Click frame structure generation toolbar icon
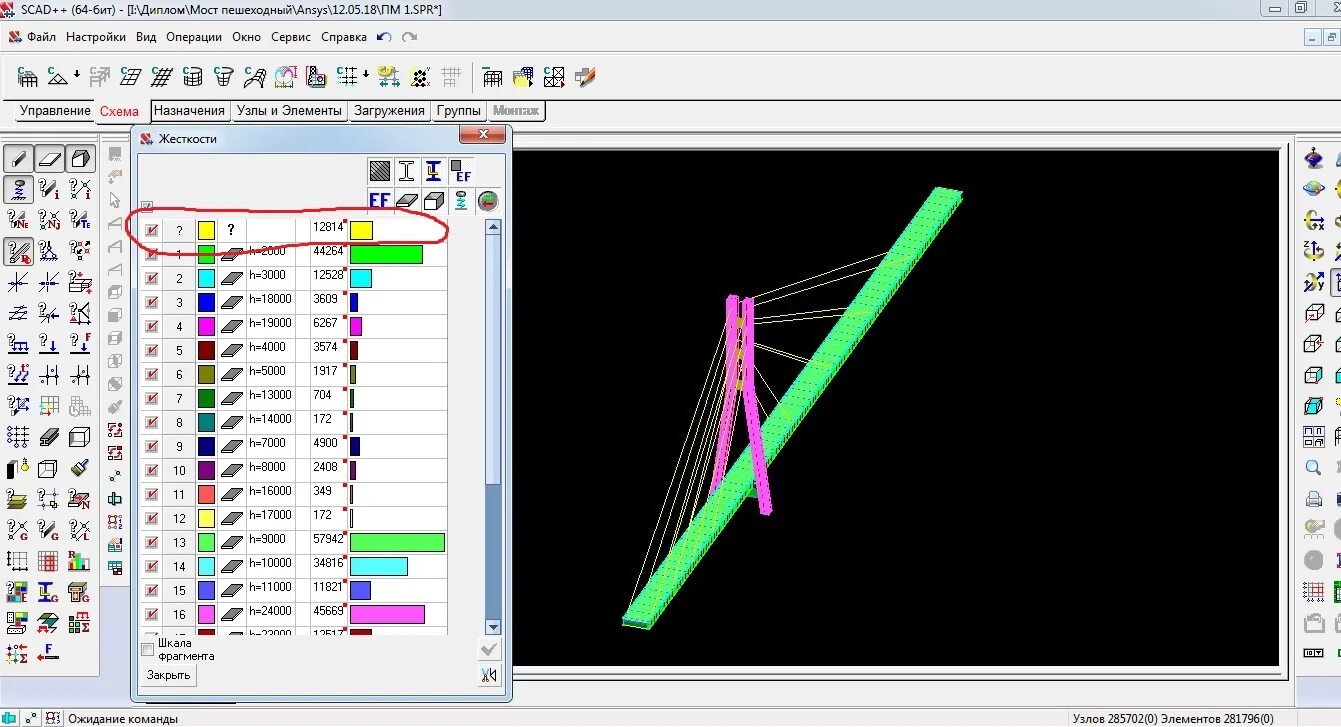The width and height of the screenshot is (1341, 727). [28, 76]
